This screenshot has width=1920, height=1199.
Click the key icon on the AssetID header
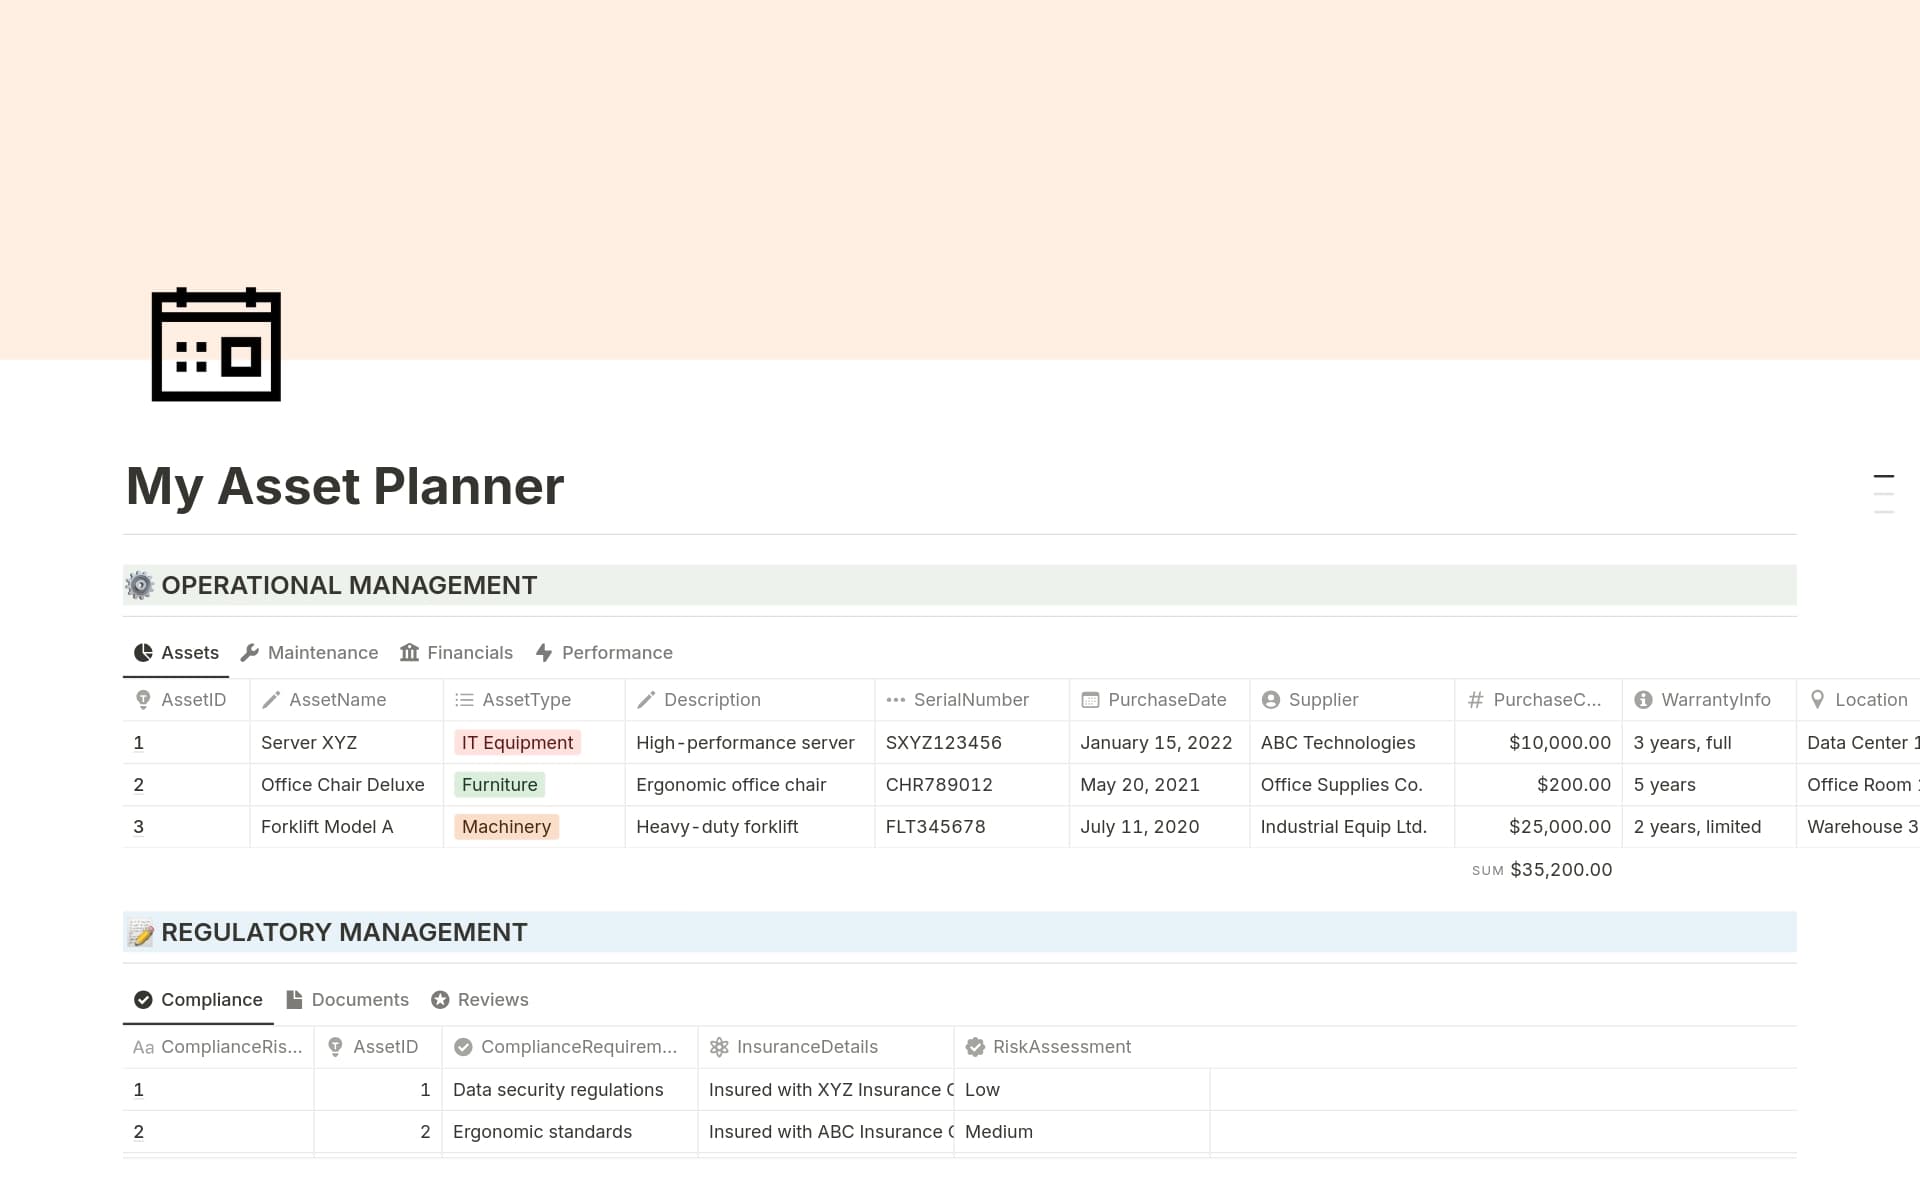[142, 699]
